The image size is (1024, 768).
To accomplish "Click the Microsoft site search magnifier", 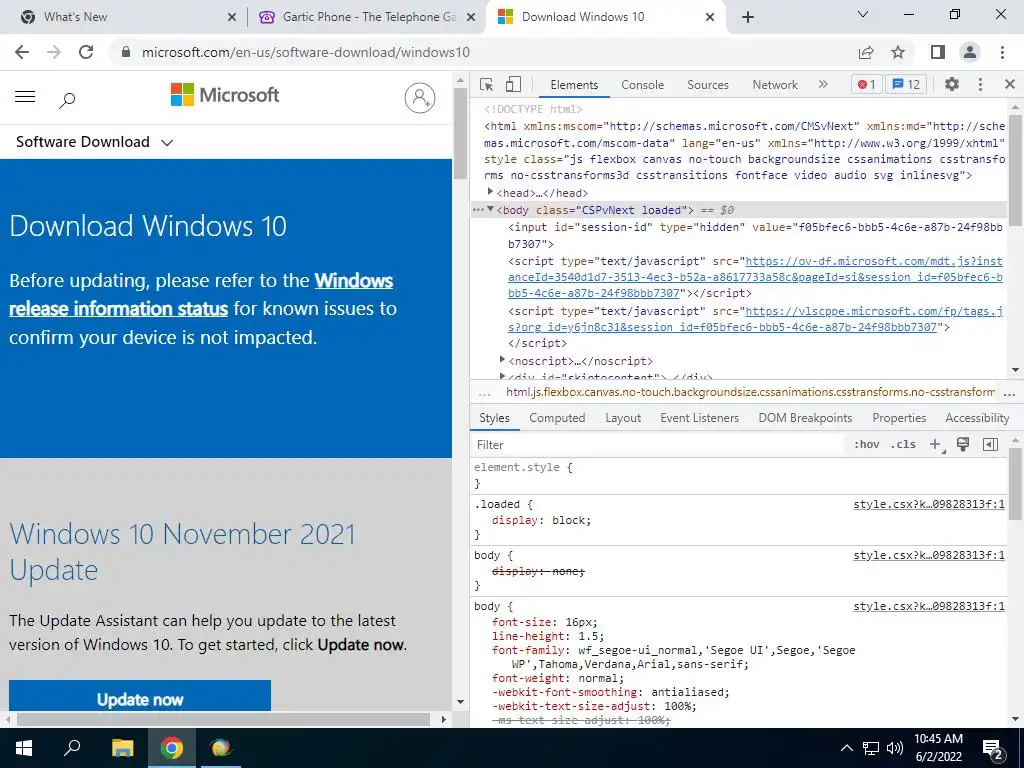I will tap(67, 100).
